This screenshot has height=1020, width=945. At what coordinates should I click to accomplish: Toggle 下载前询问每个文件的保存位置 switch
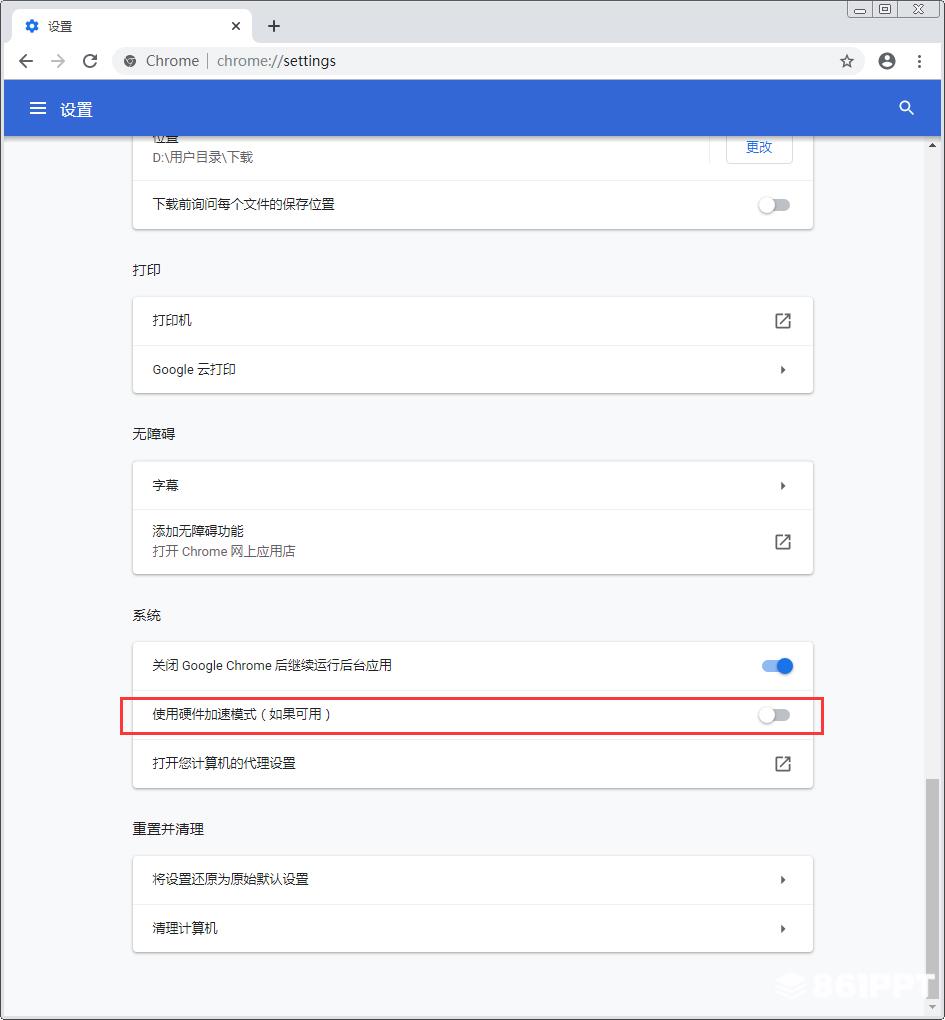tap(774, 206)
